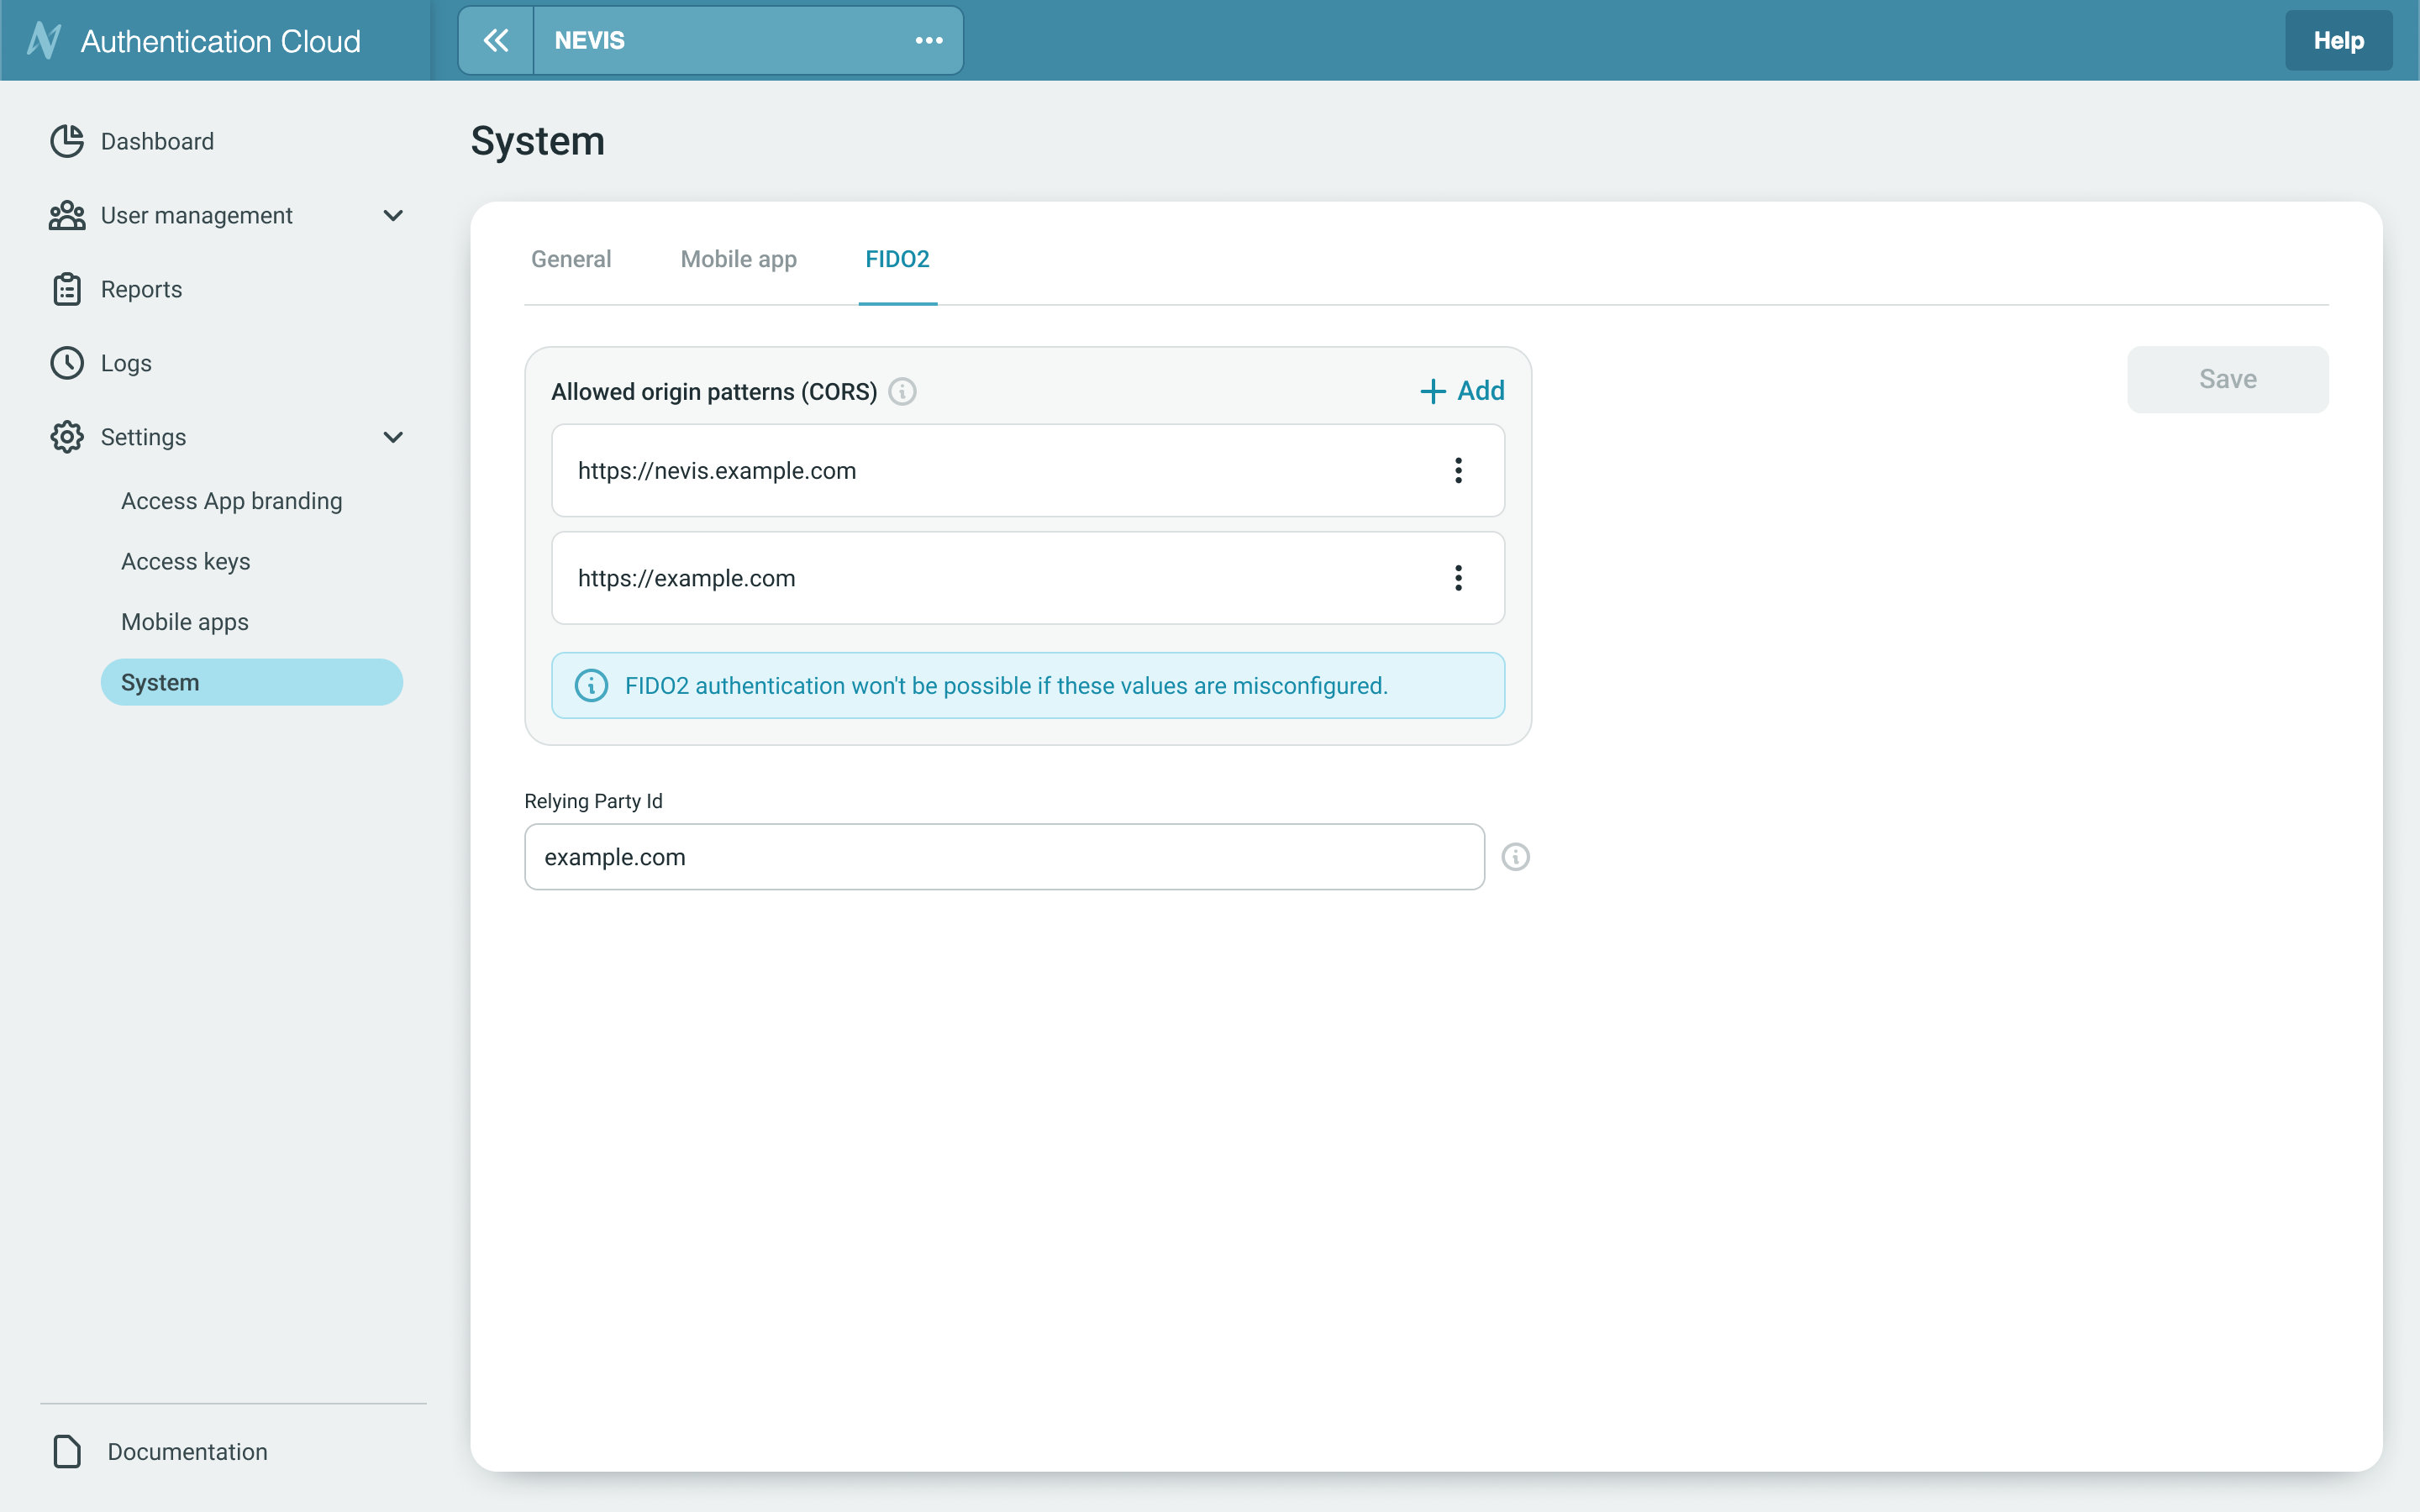The image size is (2420, 1512).
Task: Switch to the Mobile app tab
Action: pyautogui.click(x=737, y=259)
